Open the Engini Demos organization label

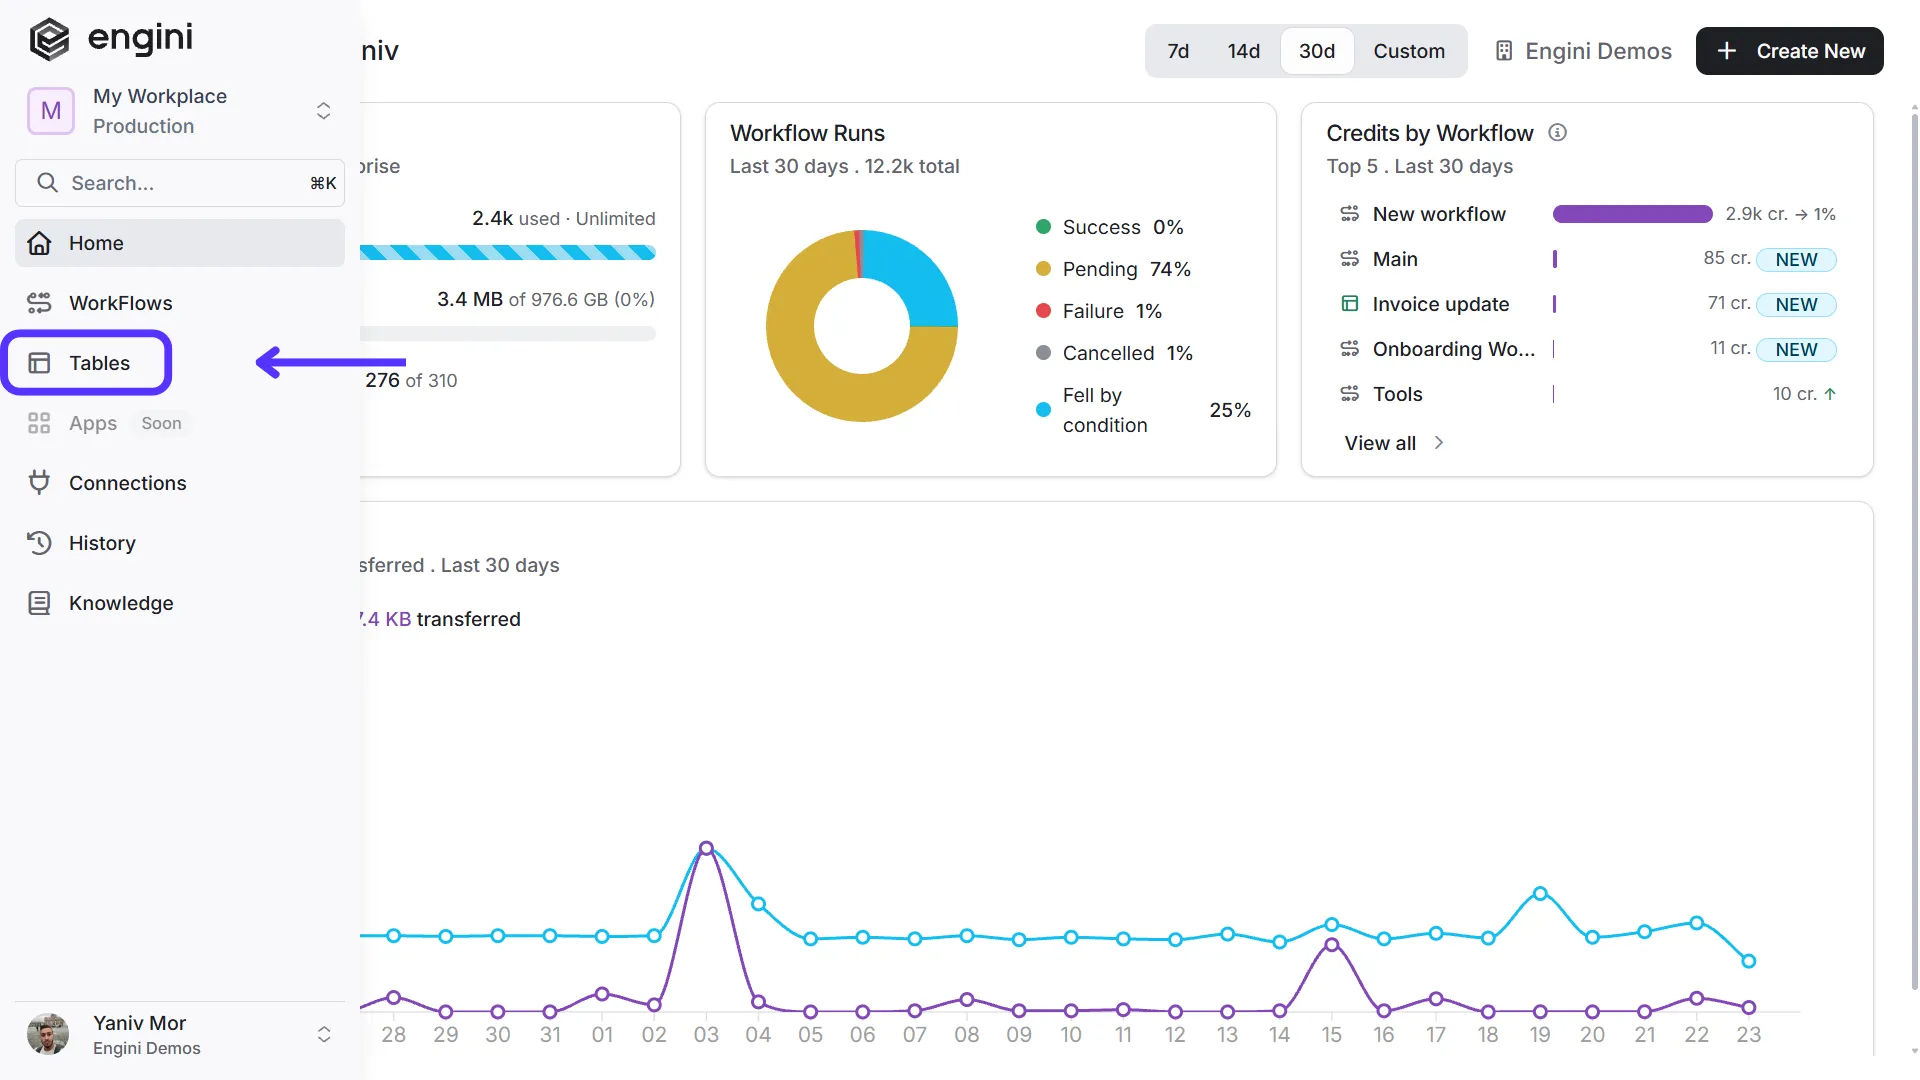[x=1598, y=51]
